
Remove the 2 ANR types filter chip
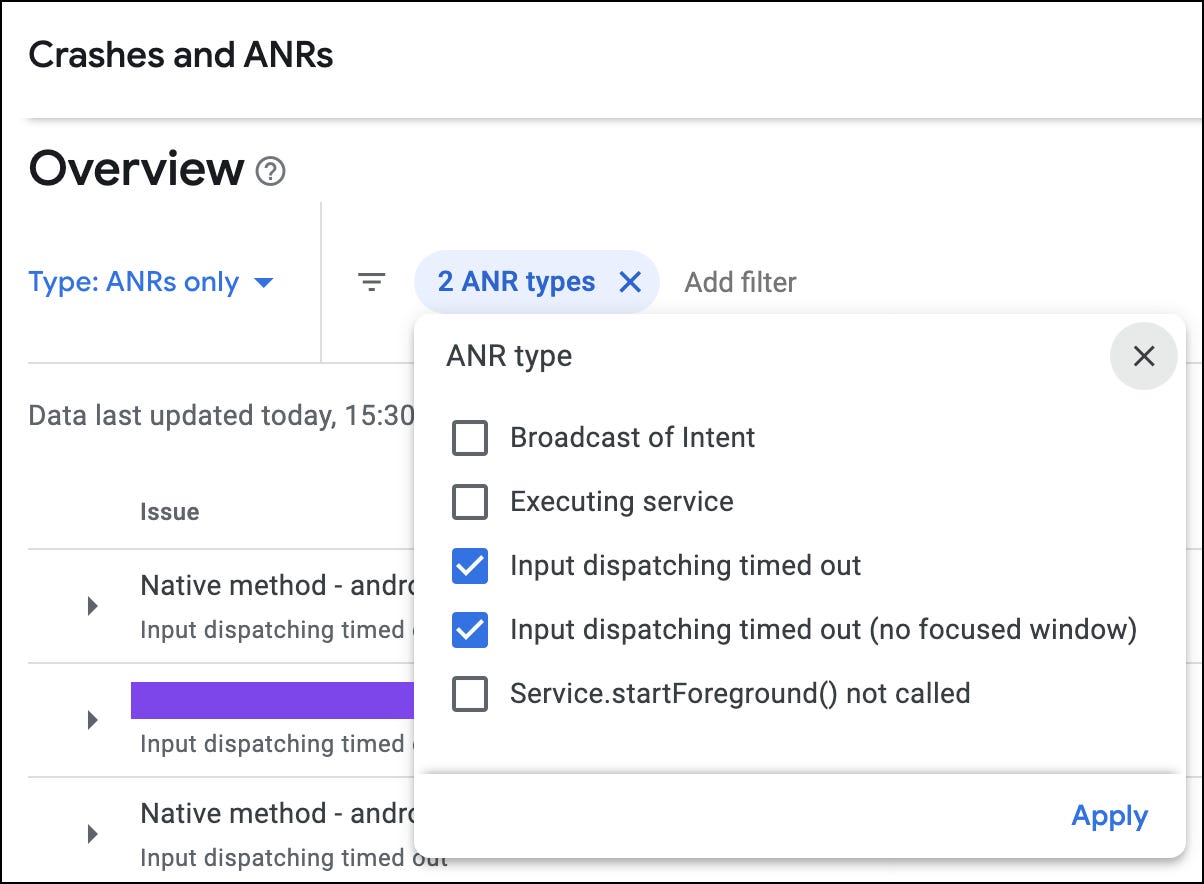(630, 283)
